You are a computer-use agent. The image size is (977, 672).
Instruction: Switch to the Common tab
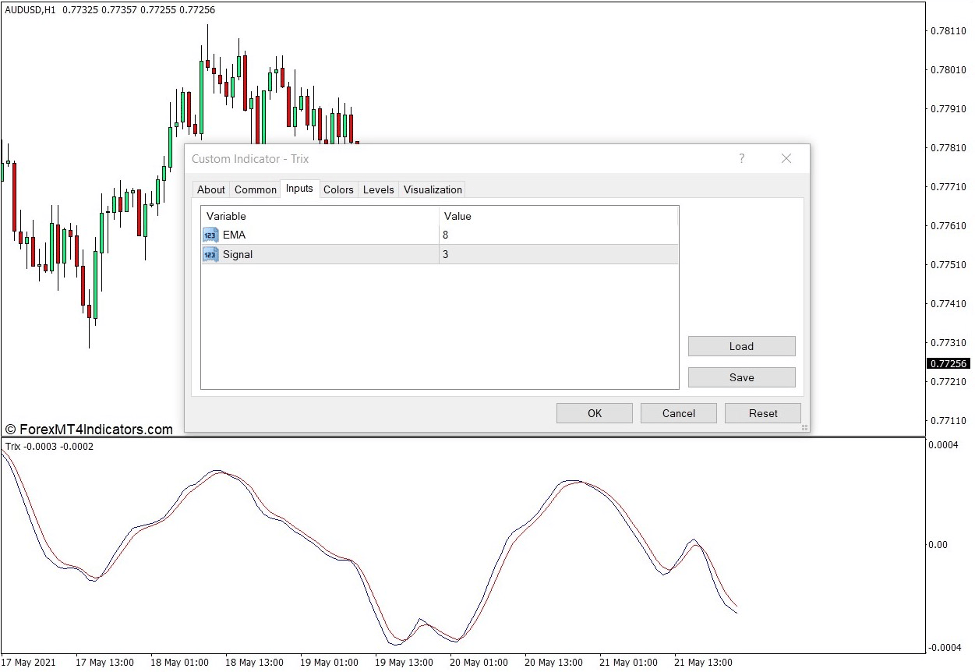tap(255, 190)
